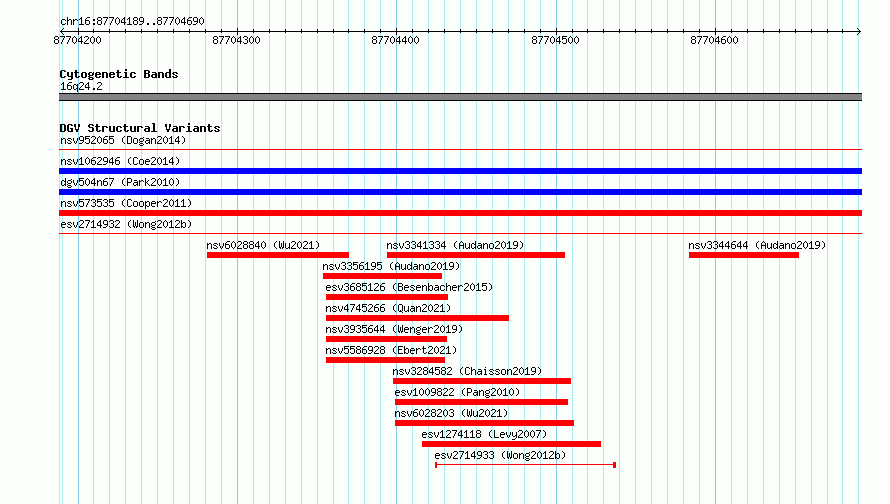The height and width of the screenshot is (504, 890).
Task: Open variant esv3685126 (Besenbacher2015) label
Action: (409, 287)
